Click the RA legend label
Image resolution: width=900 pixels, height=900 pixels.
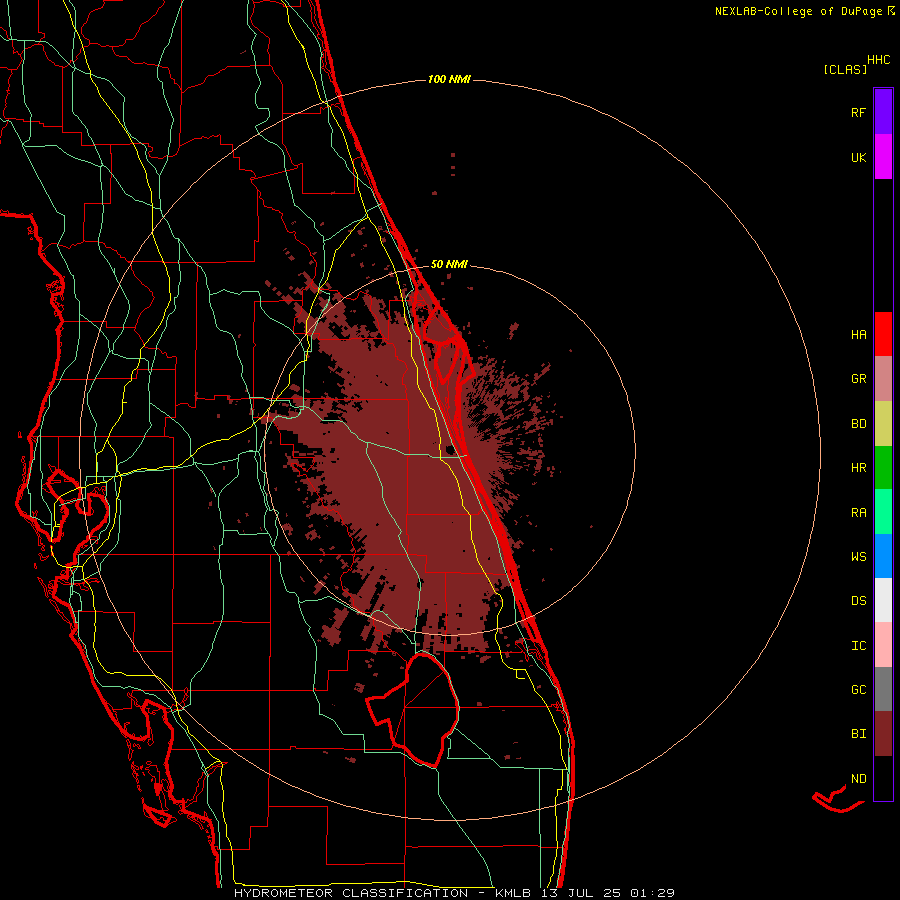point(858,513)
